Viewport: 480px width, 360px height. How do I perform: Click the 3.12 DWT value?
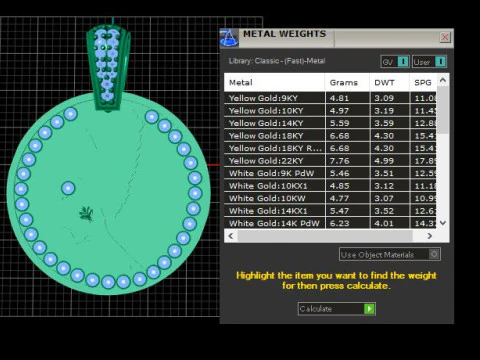click(384, 186)
